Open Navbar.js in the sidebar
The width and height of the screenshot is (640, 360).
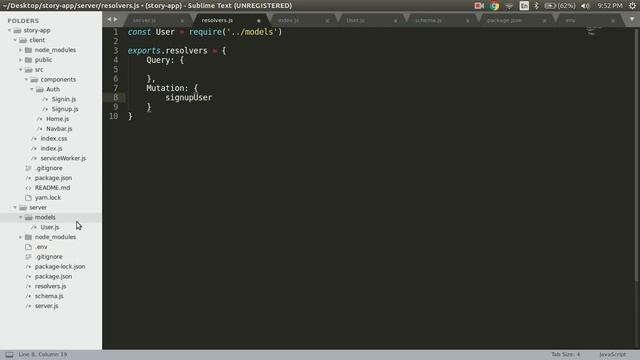59,129
